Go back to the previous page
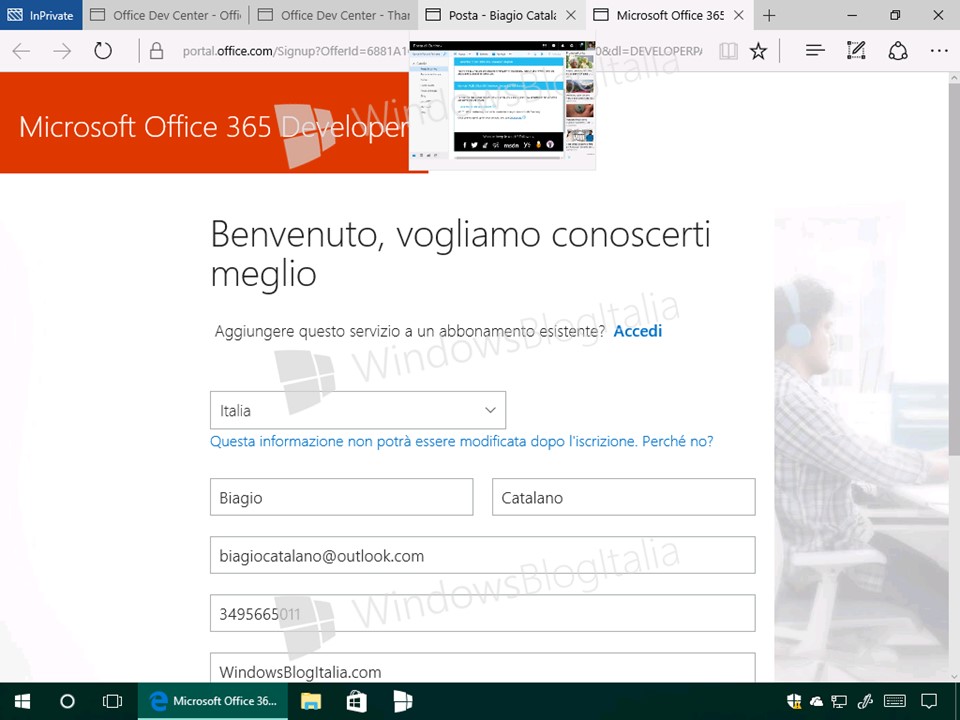Screen dimensions: 960x720 coord(21,51)
